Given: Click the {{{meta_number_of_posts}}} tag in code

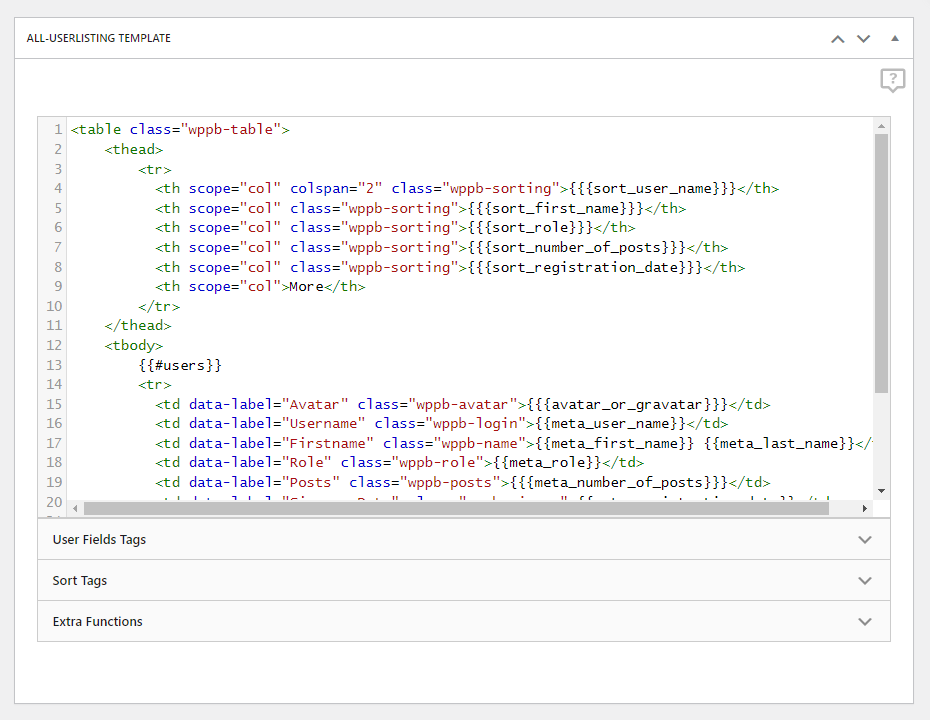Looking at the screenshot, I should pos(619,483).
